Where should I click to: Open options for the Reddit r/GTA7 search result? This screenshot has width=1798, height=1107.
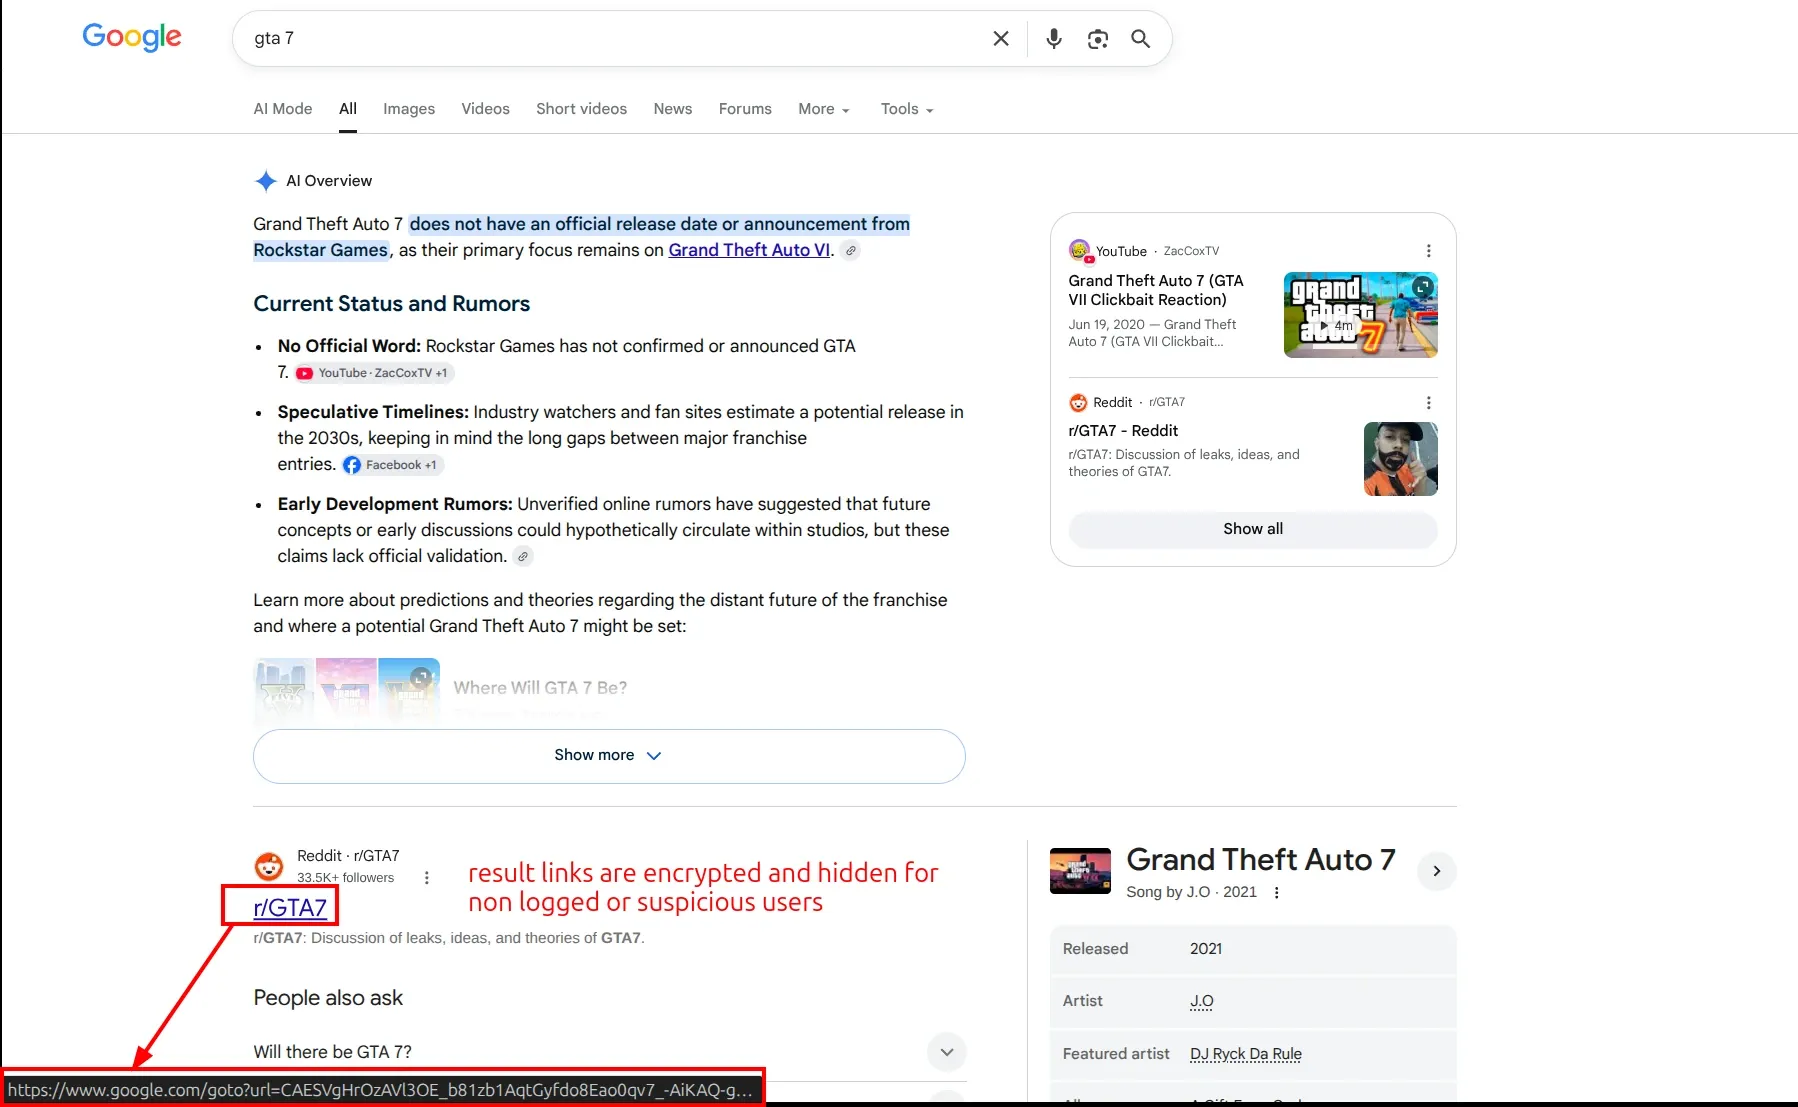tap(427, 878)
